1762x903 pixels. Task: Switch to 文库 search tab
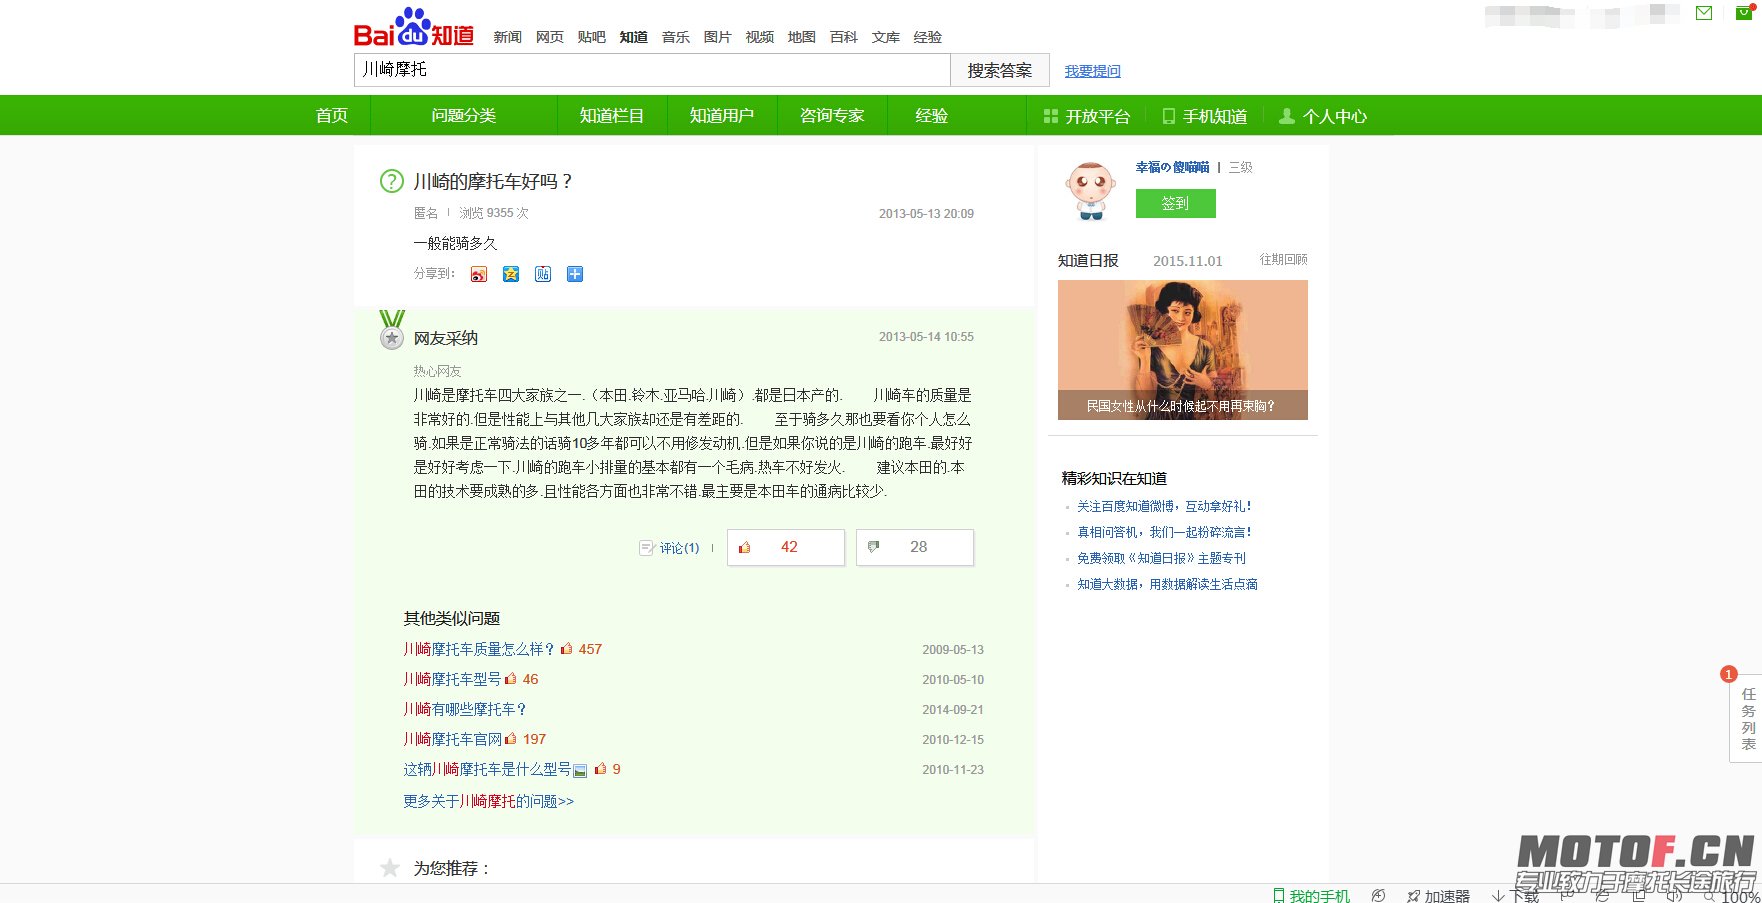coord(886,37)
